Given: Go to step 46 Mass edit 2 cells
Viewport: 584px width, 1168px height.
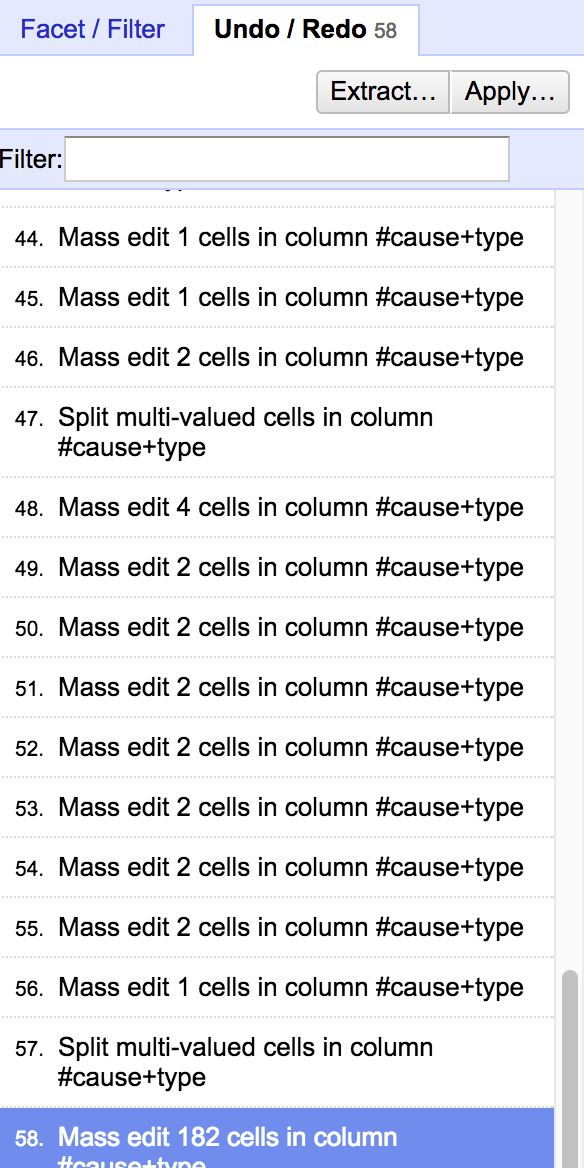Looking at the screenshot, I should tap(277, 358).
